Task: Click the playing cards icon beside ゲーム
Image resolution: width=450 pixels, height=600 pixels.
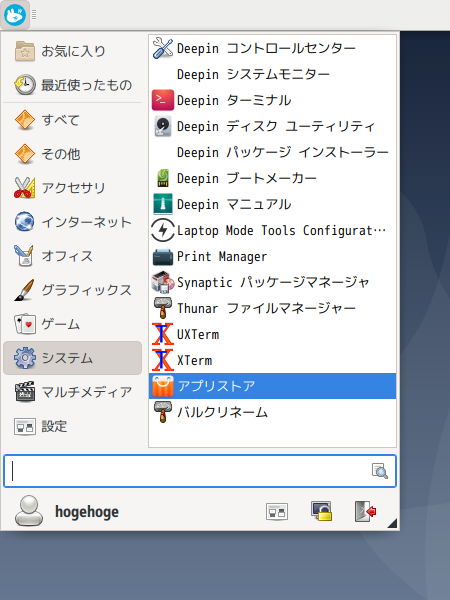Action: tap(24, 324)
